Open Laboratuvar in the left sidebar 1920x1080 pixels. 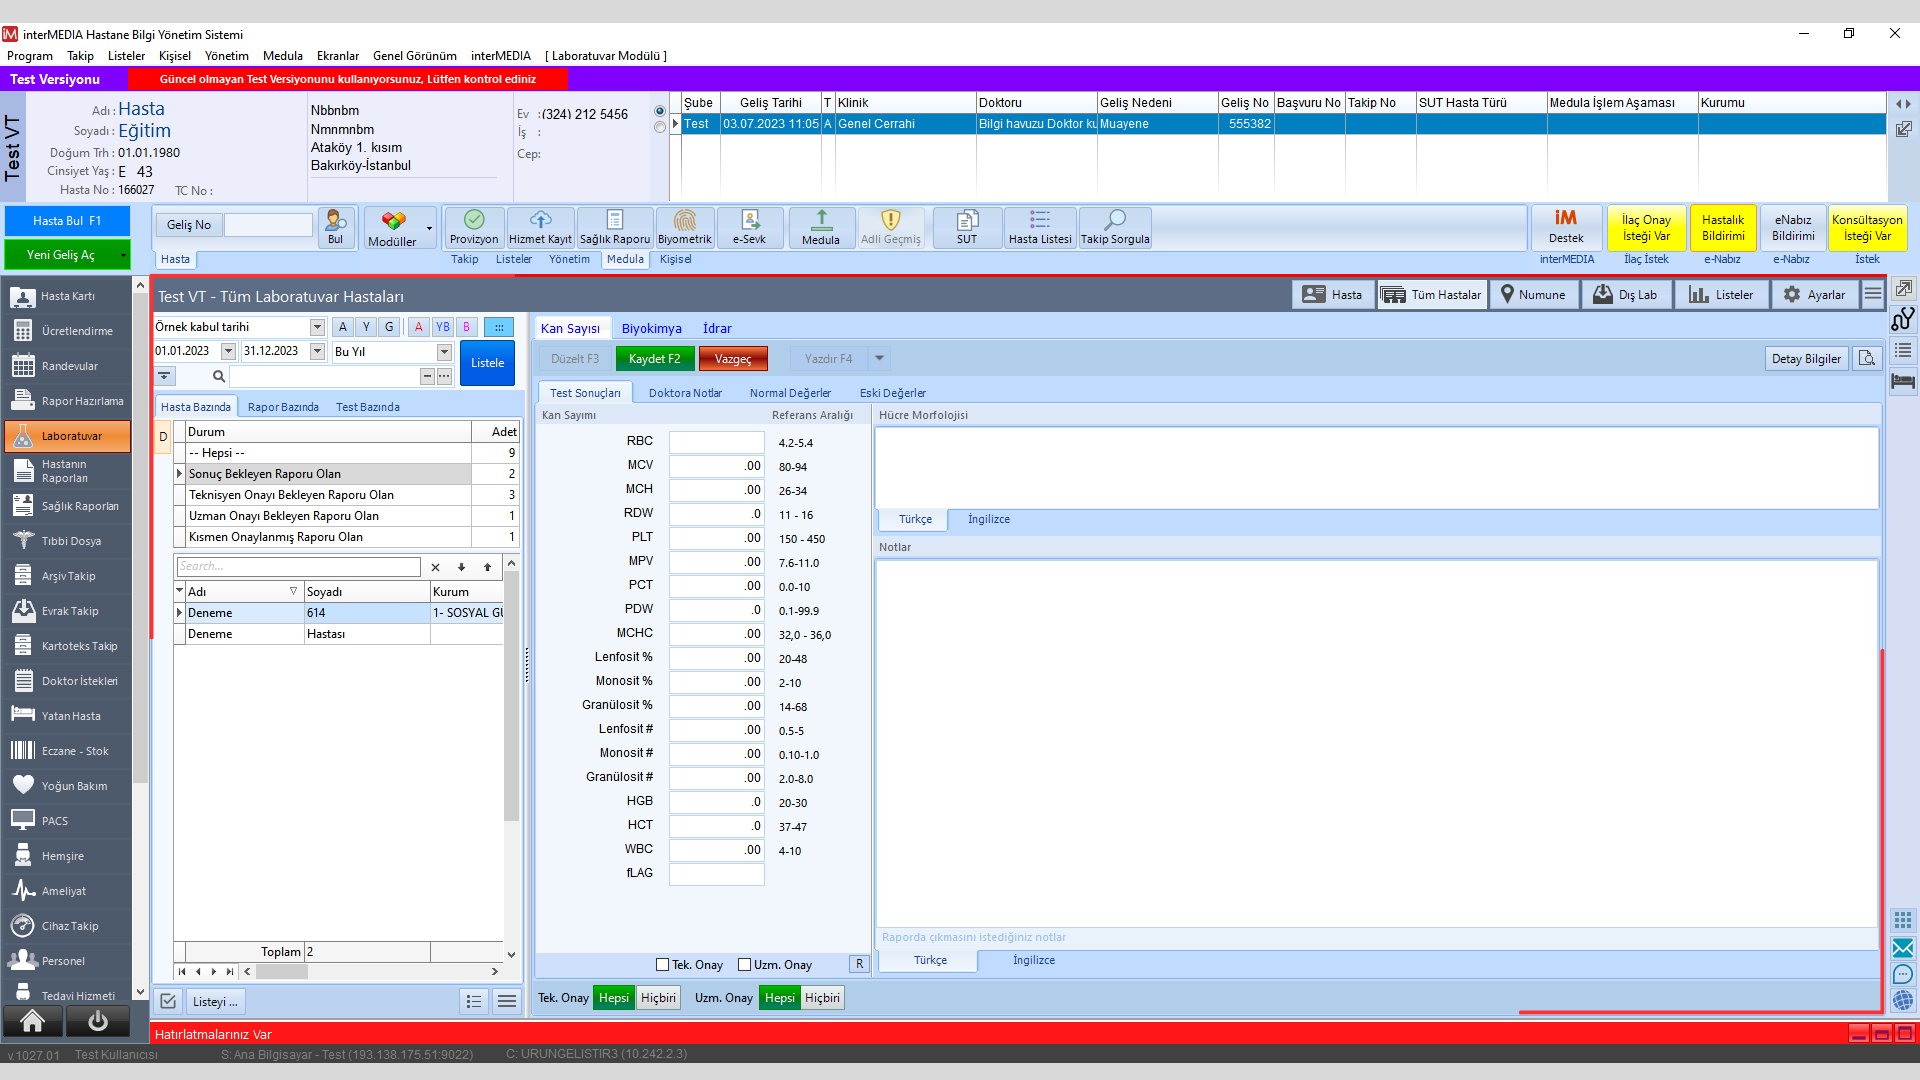click(68, 436)
